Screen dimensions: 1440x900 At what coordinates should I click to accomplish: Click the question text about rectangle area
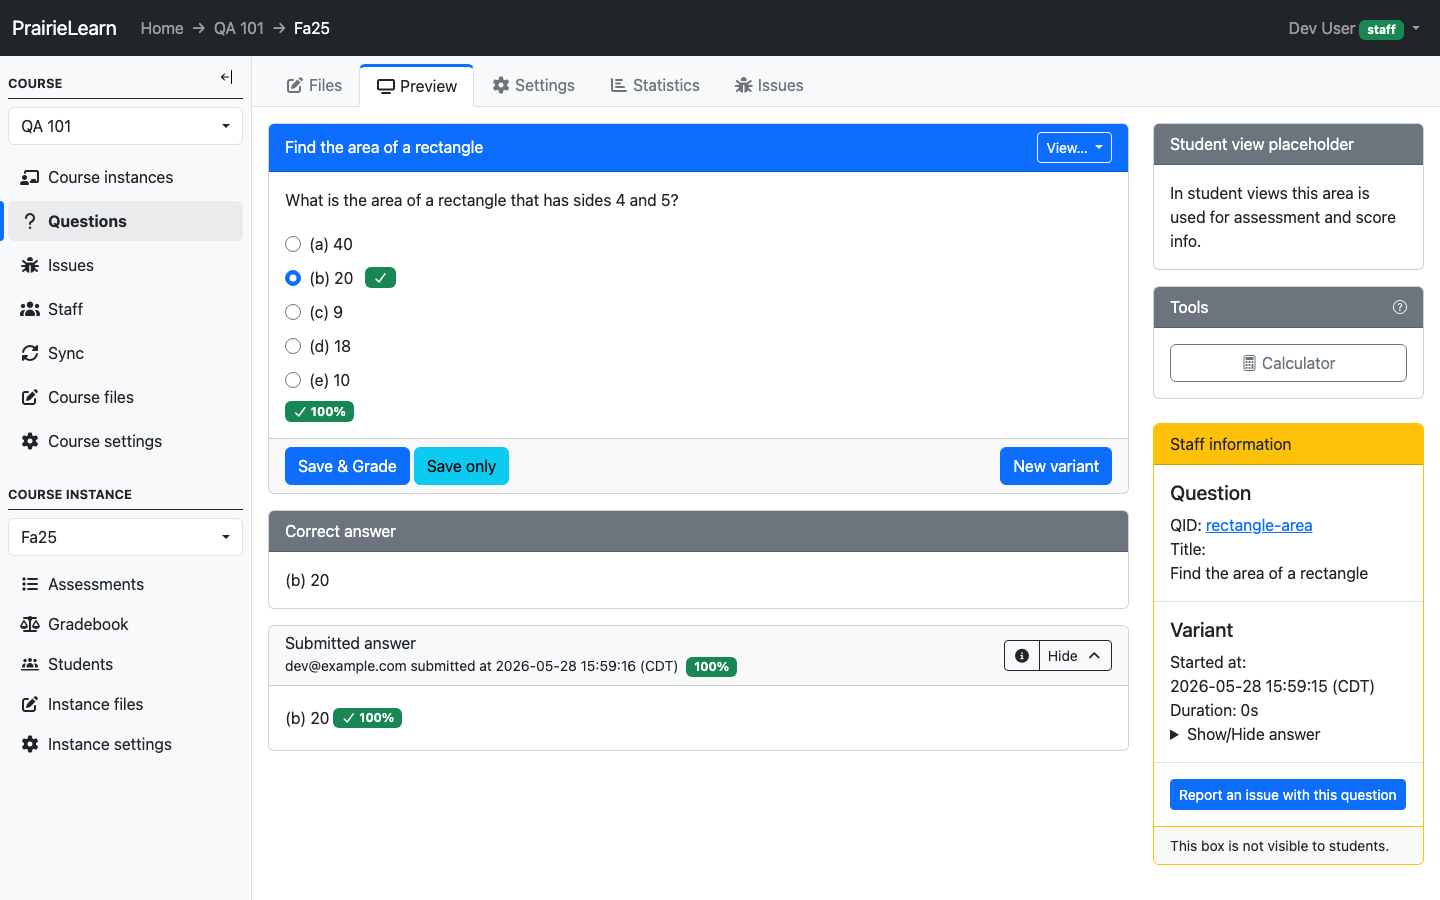[482, 200]
